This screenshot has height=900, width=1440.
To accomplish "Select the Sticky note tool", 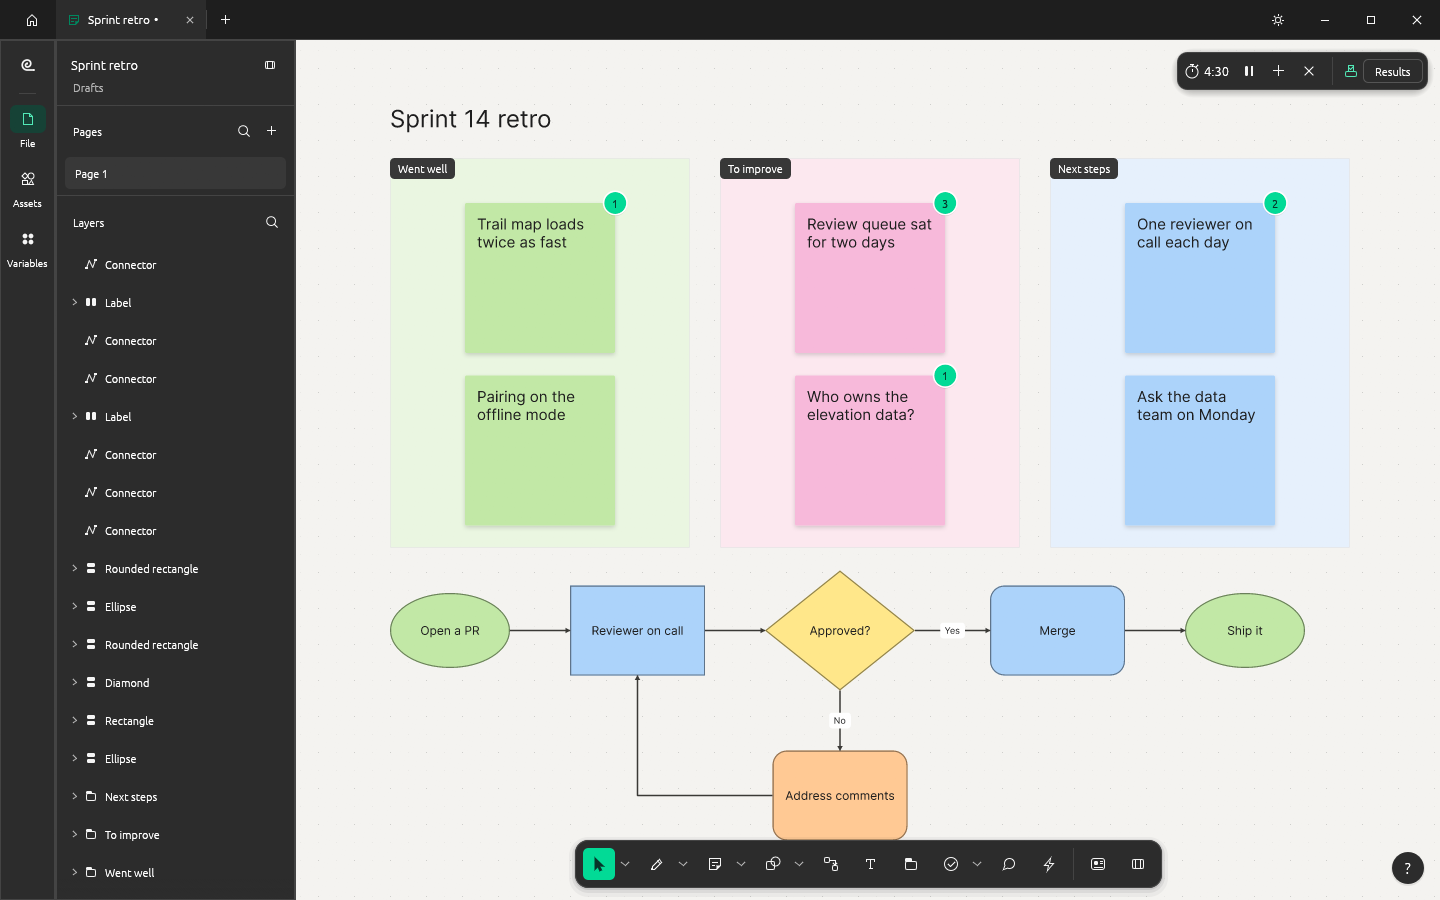I will tap(714, 864).
